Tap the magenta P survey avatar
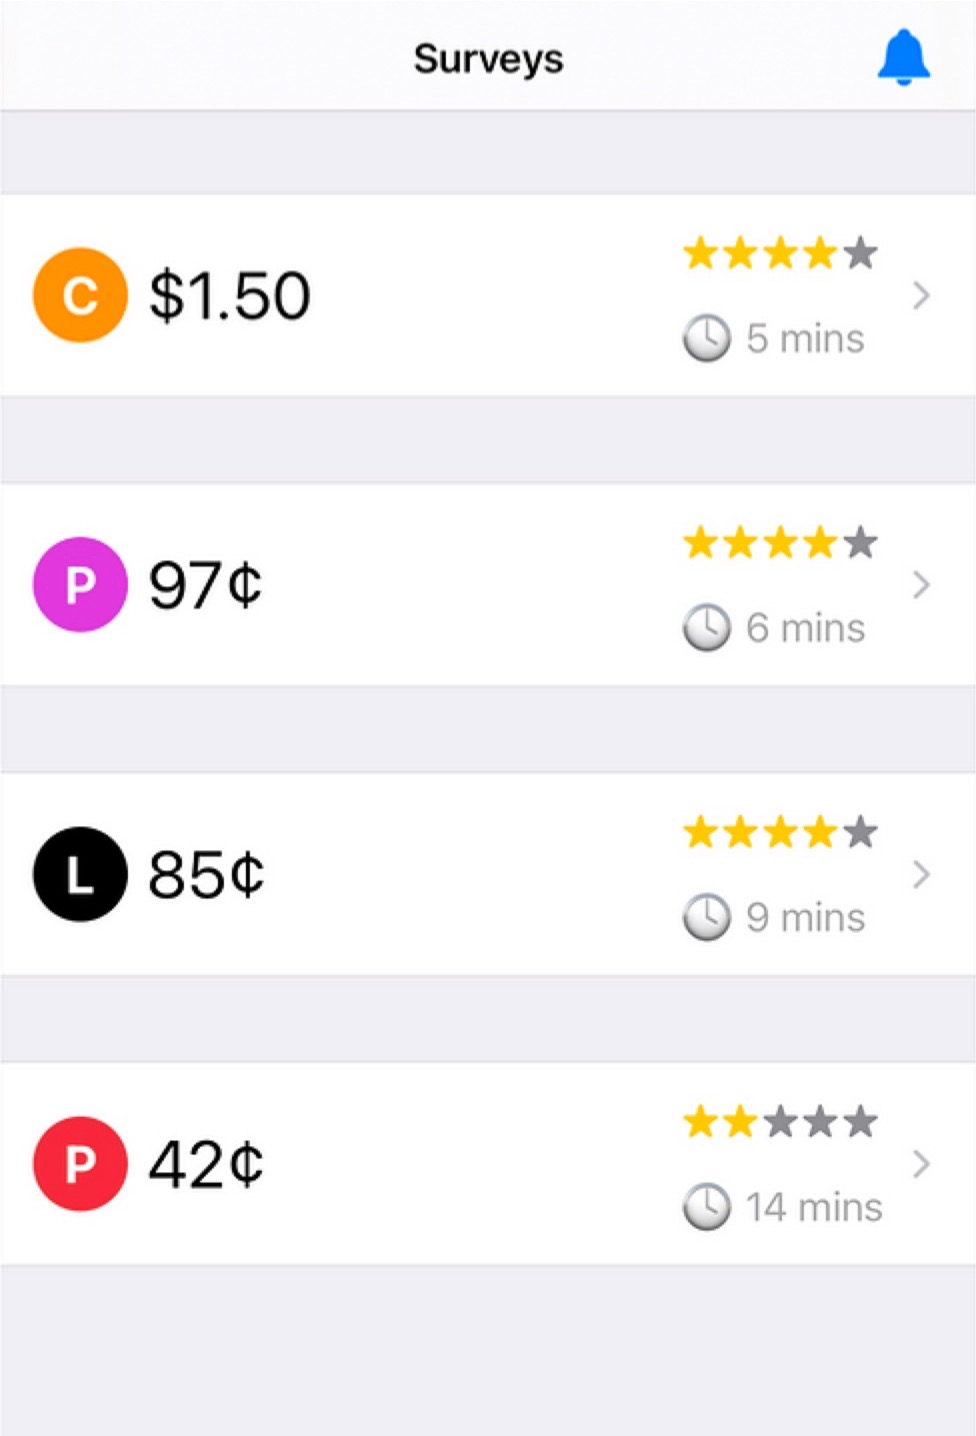Viewport: 976px width, 1436px height. [80, 584]
